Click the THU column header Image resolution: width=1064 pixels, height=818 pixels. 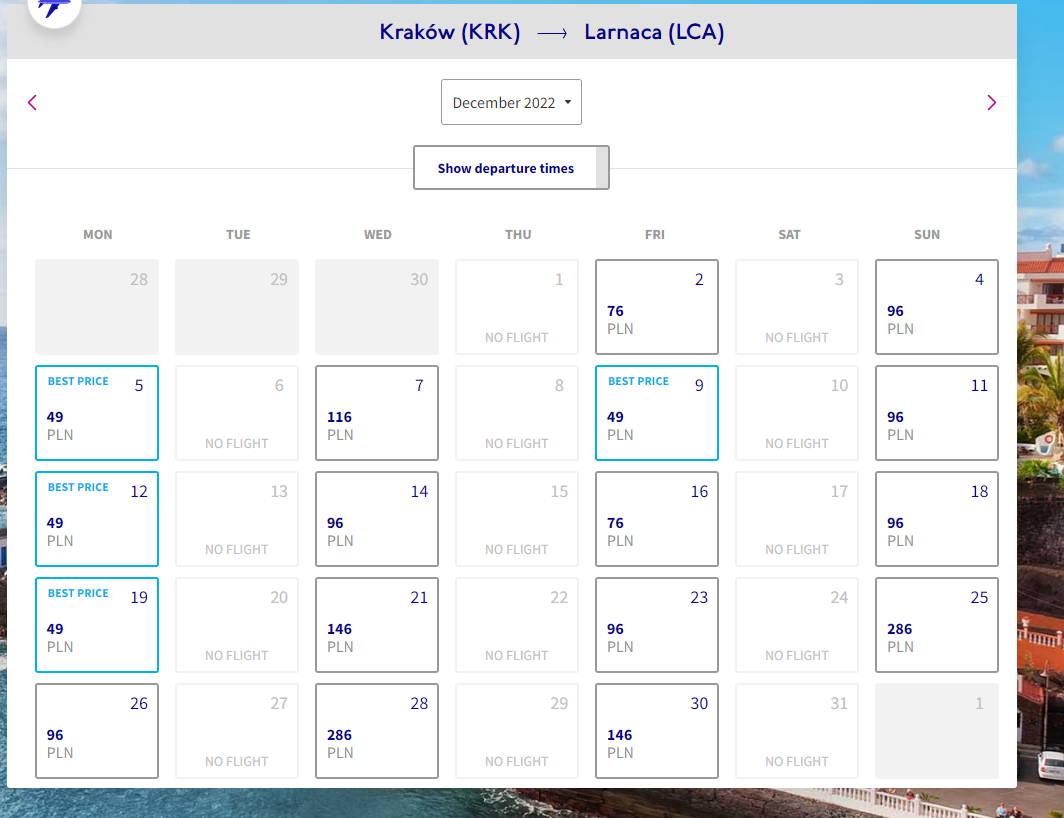(518, 234)
